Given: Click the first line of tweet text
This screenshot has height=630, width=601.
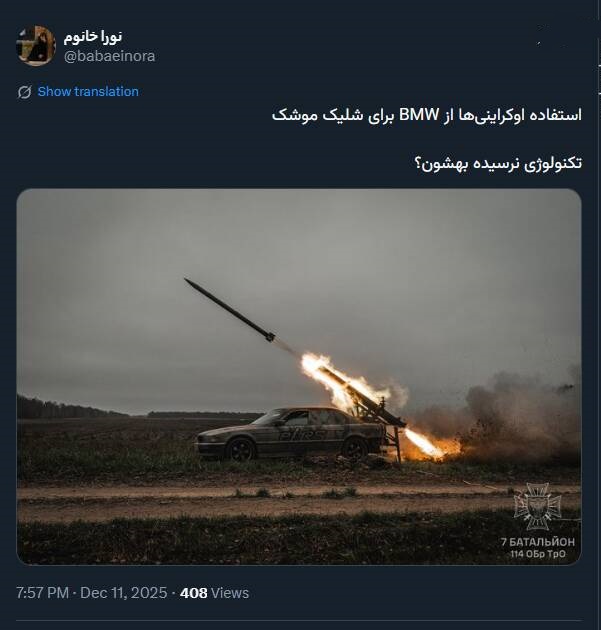Looking at the screenshot, I should (427, 115).
